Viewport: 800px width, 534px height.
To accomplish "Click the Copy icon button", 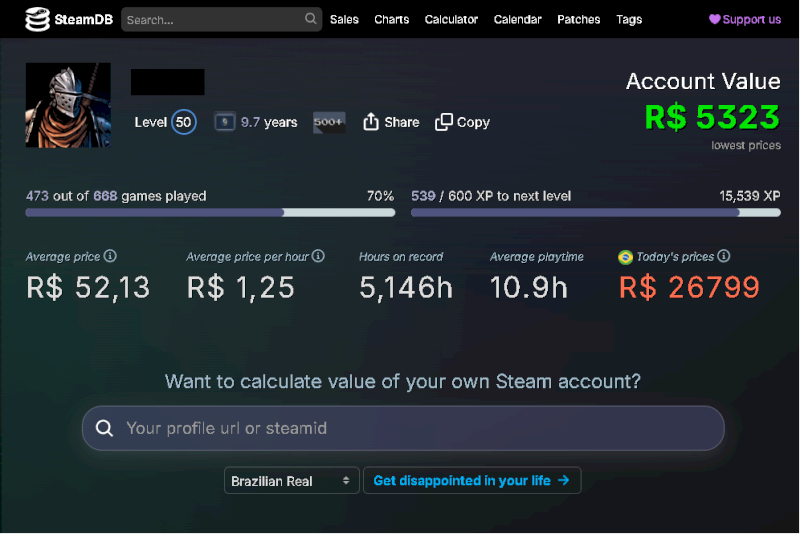I will pyautogui.click(x=443, y=122).
